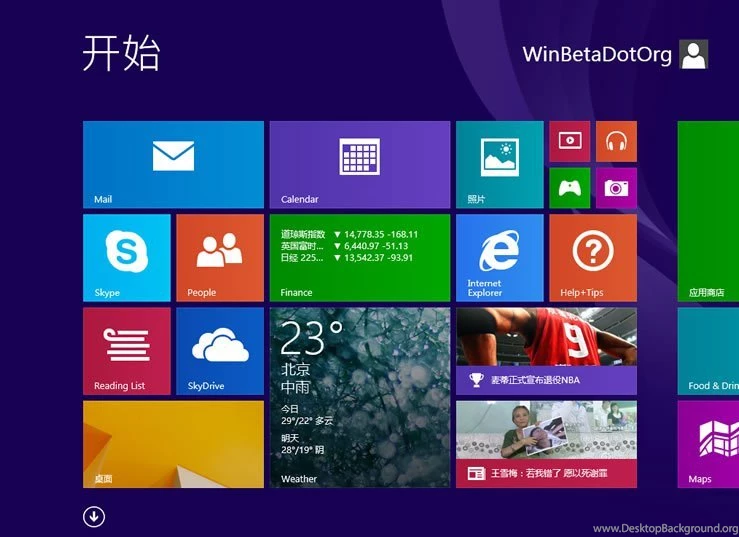The width and height of the screenshot is (739, 537).
Task: Show all apps with the down arrow
Action: tap(94, 516)
